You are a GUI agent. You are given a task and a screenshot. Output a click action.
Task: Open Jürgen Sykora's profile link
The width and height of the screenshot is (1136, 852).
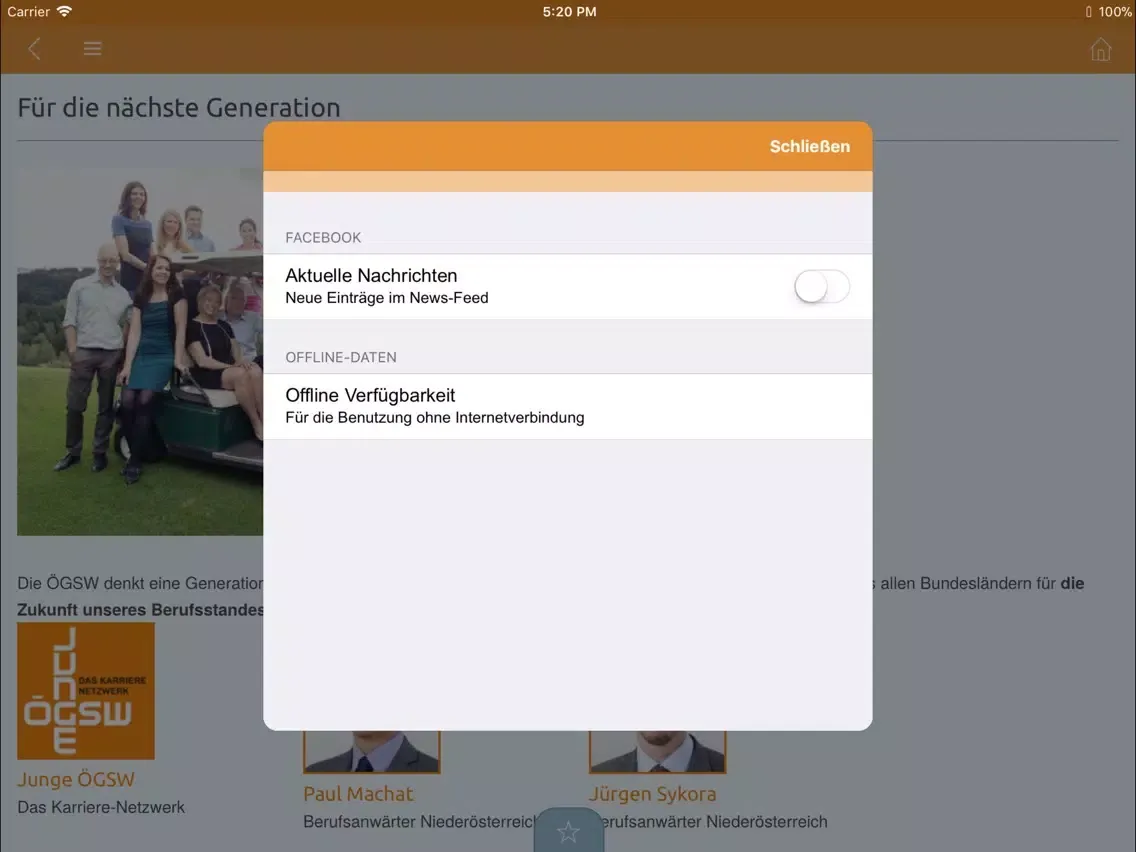[x=653, y=794]
